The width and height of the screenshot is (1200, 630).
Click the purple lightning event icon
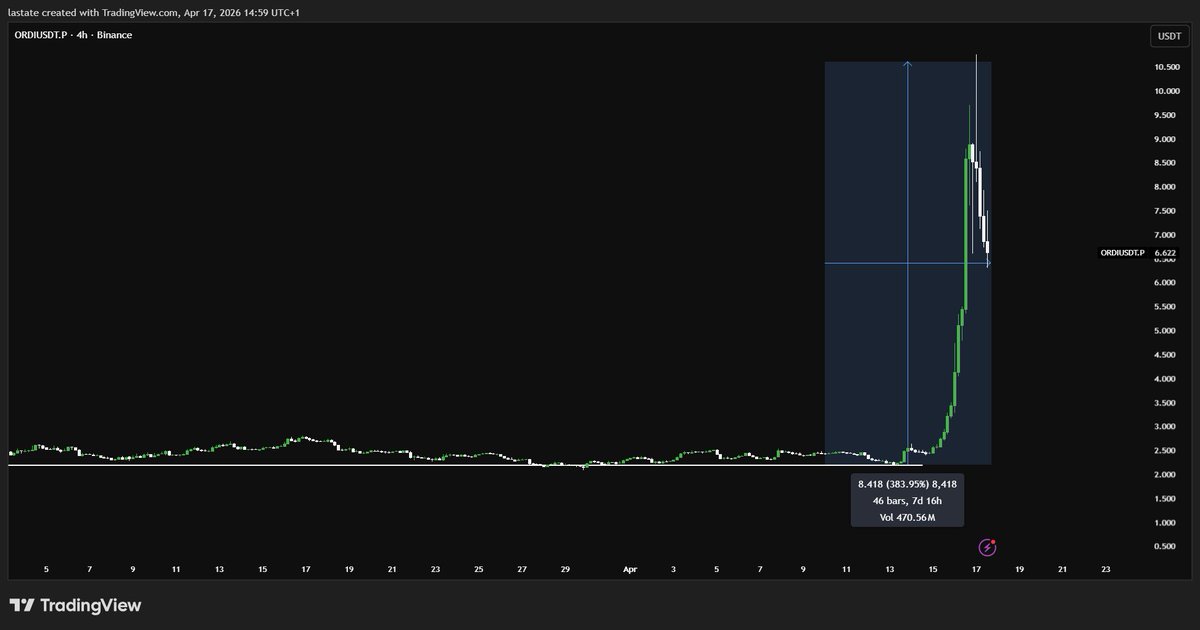click(988, 547)
